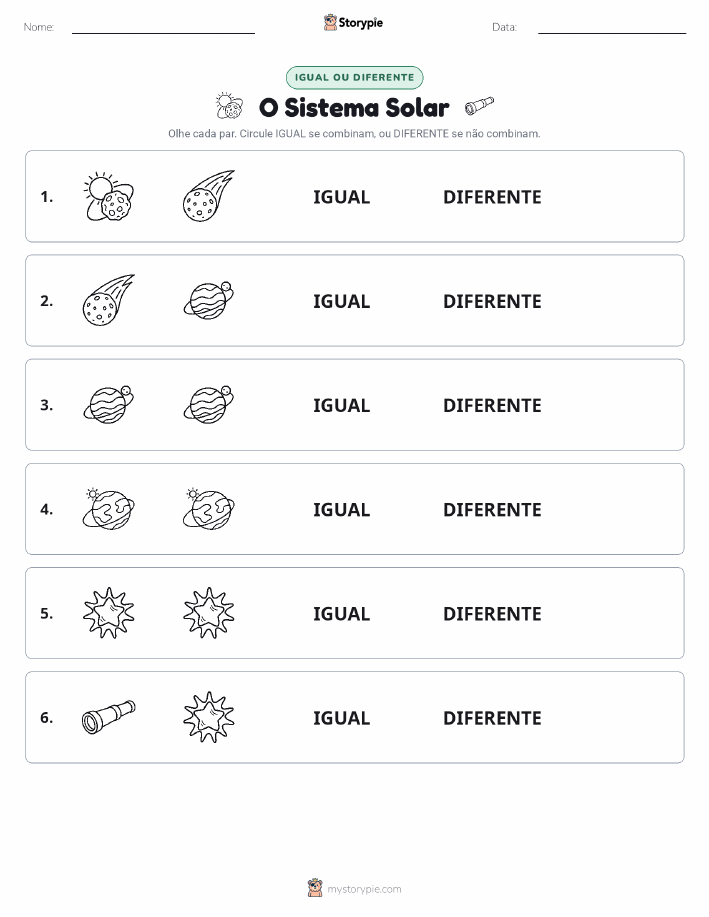Click the Storypie logo at top
The image size is (709, 917).
pos(353,23)
